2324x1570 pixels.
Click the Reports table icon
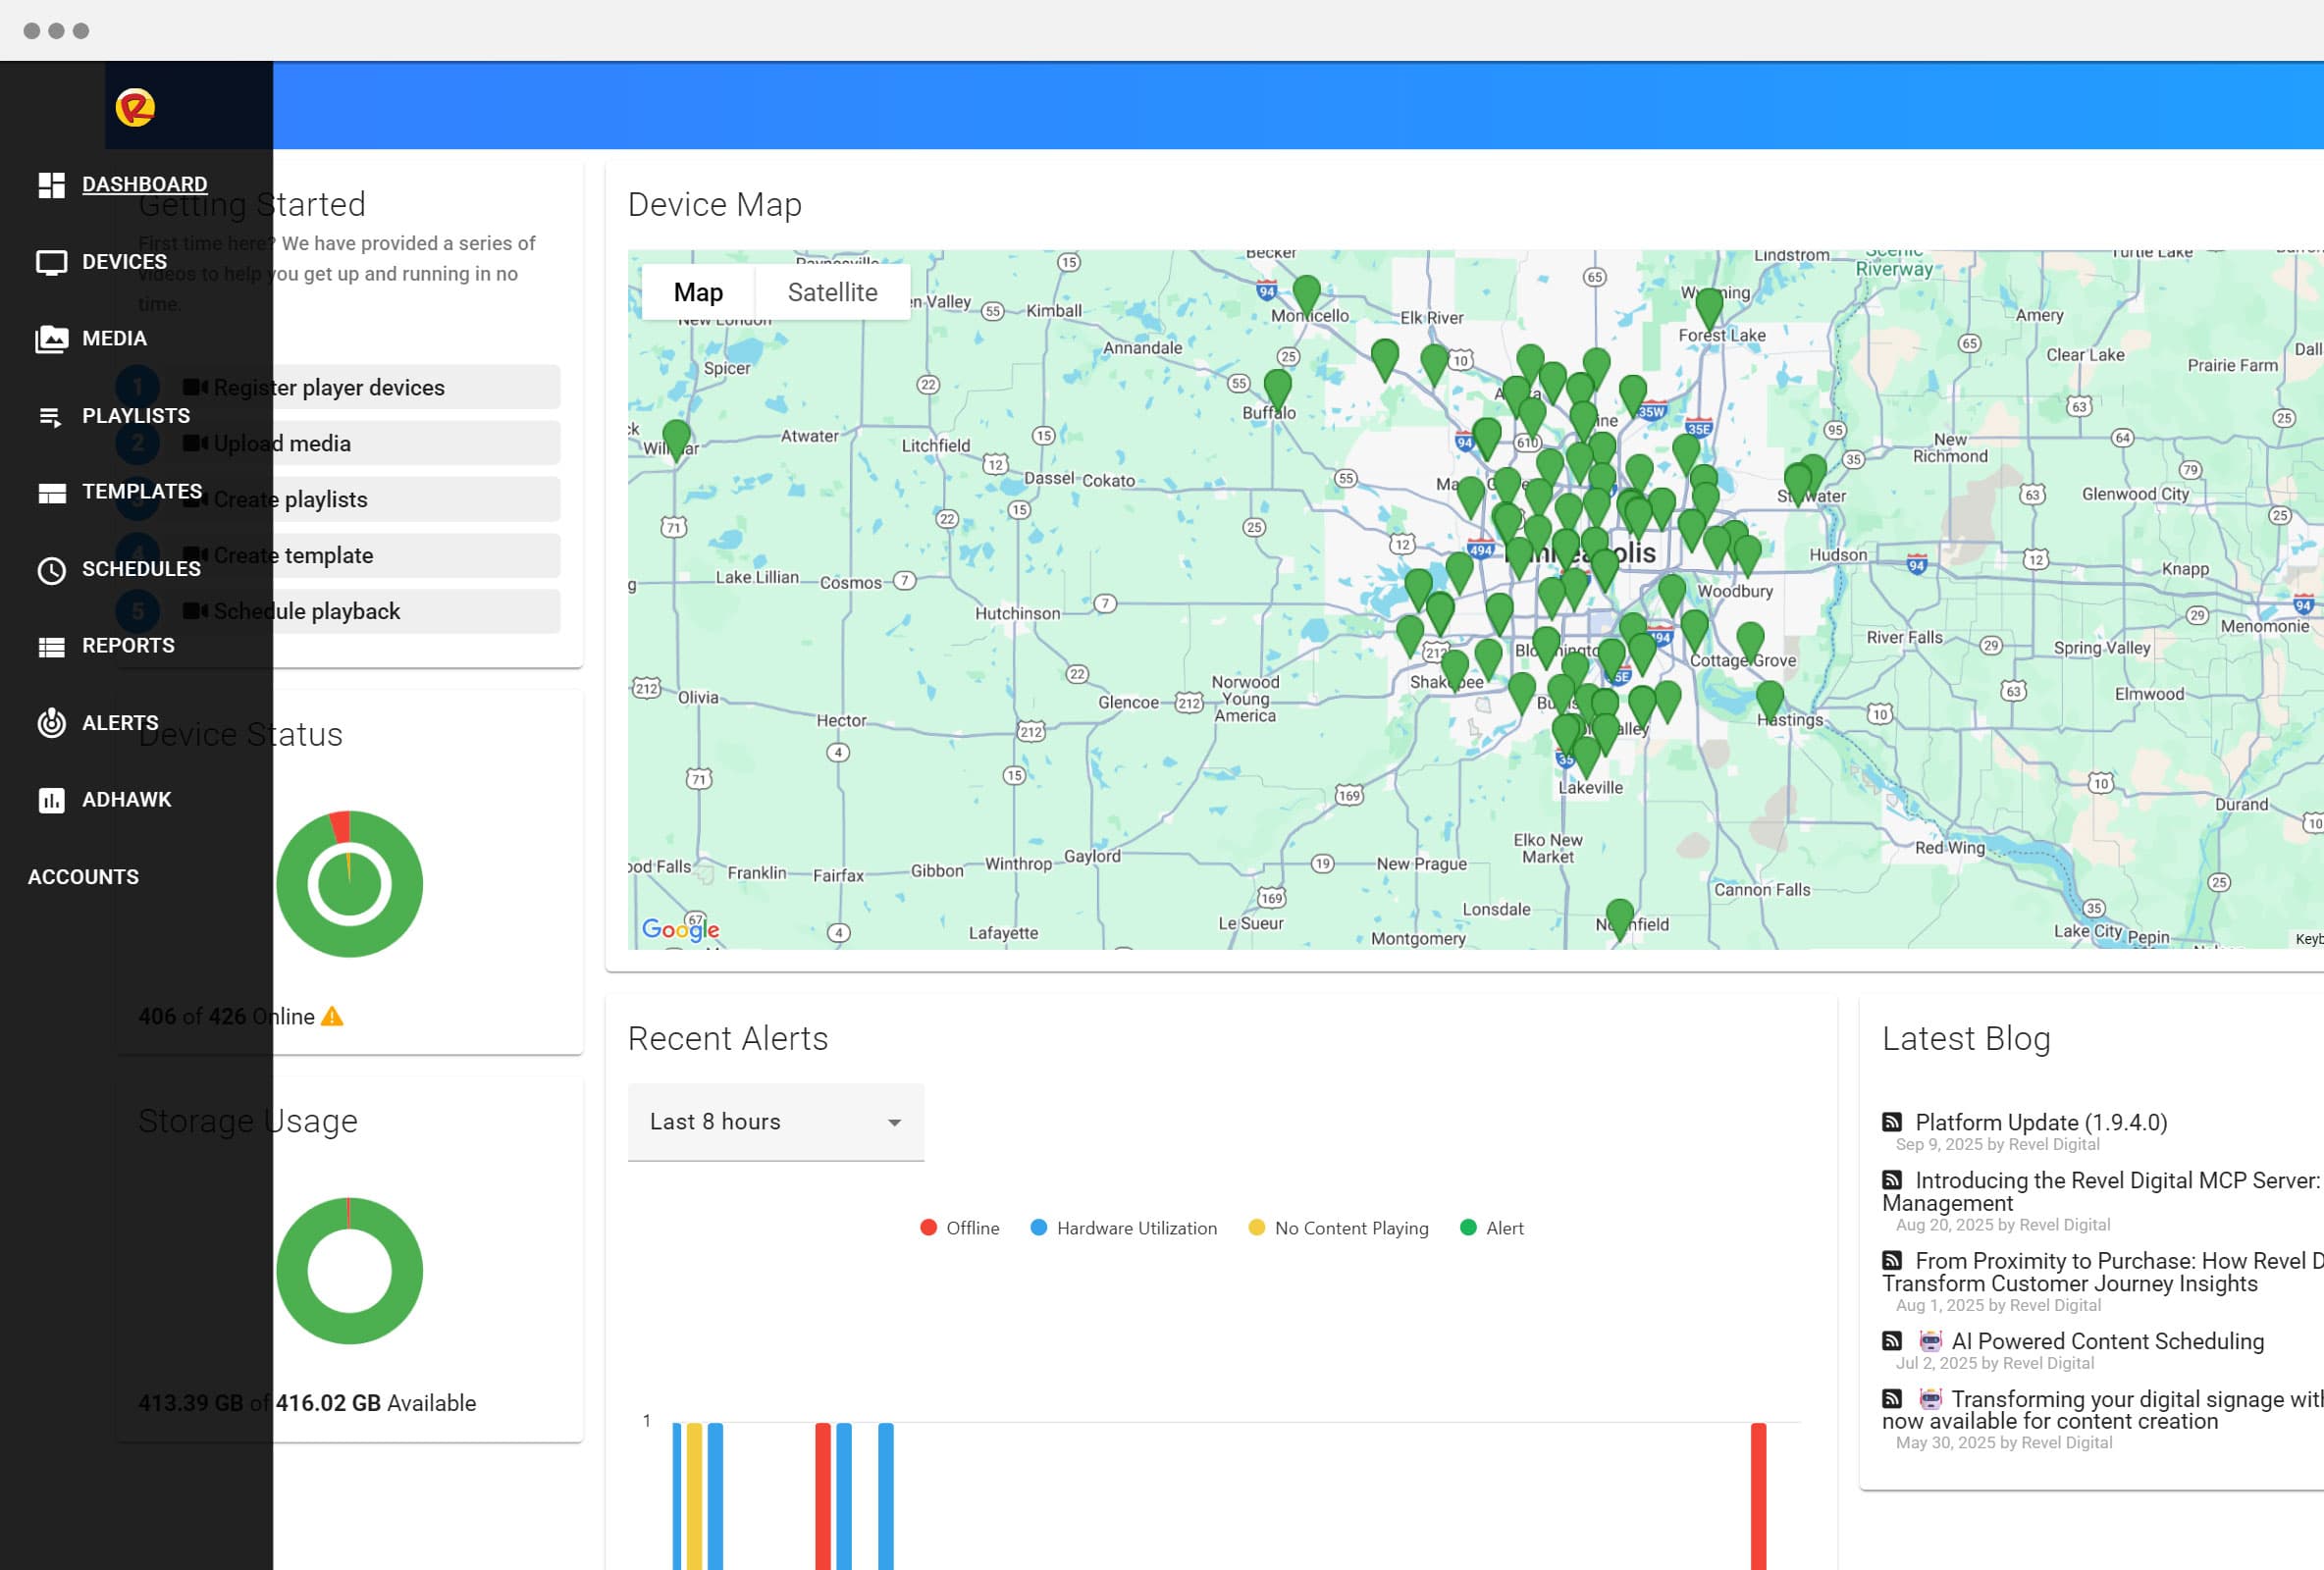51,646
